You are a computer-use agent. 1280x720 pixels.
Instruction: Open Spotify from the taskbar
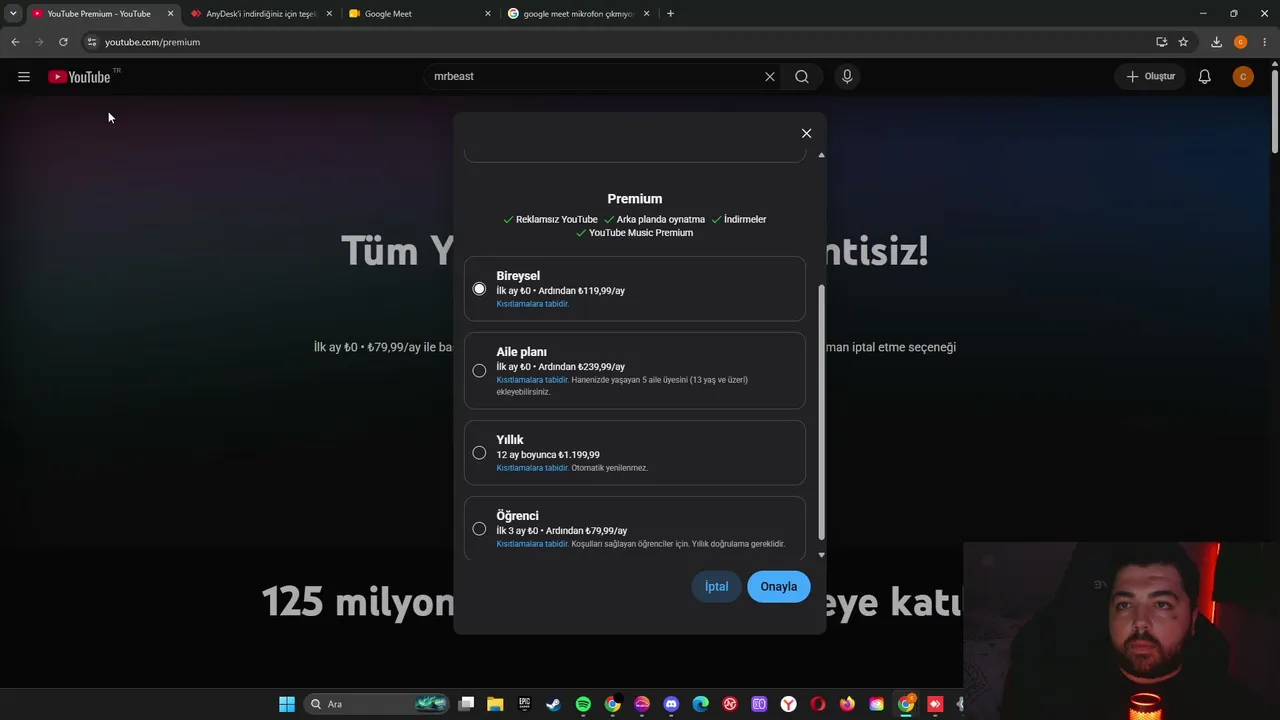pyautogui.click(x=583, y=704)
